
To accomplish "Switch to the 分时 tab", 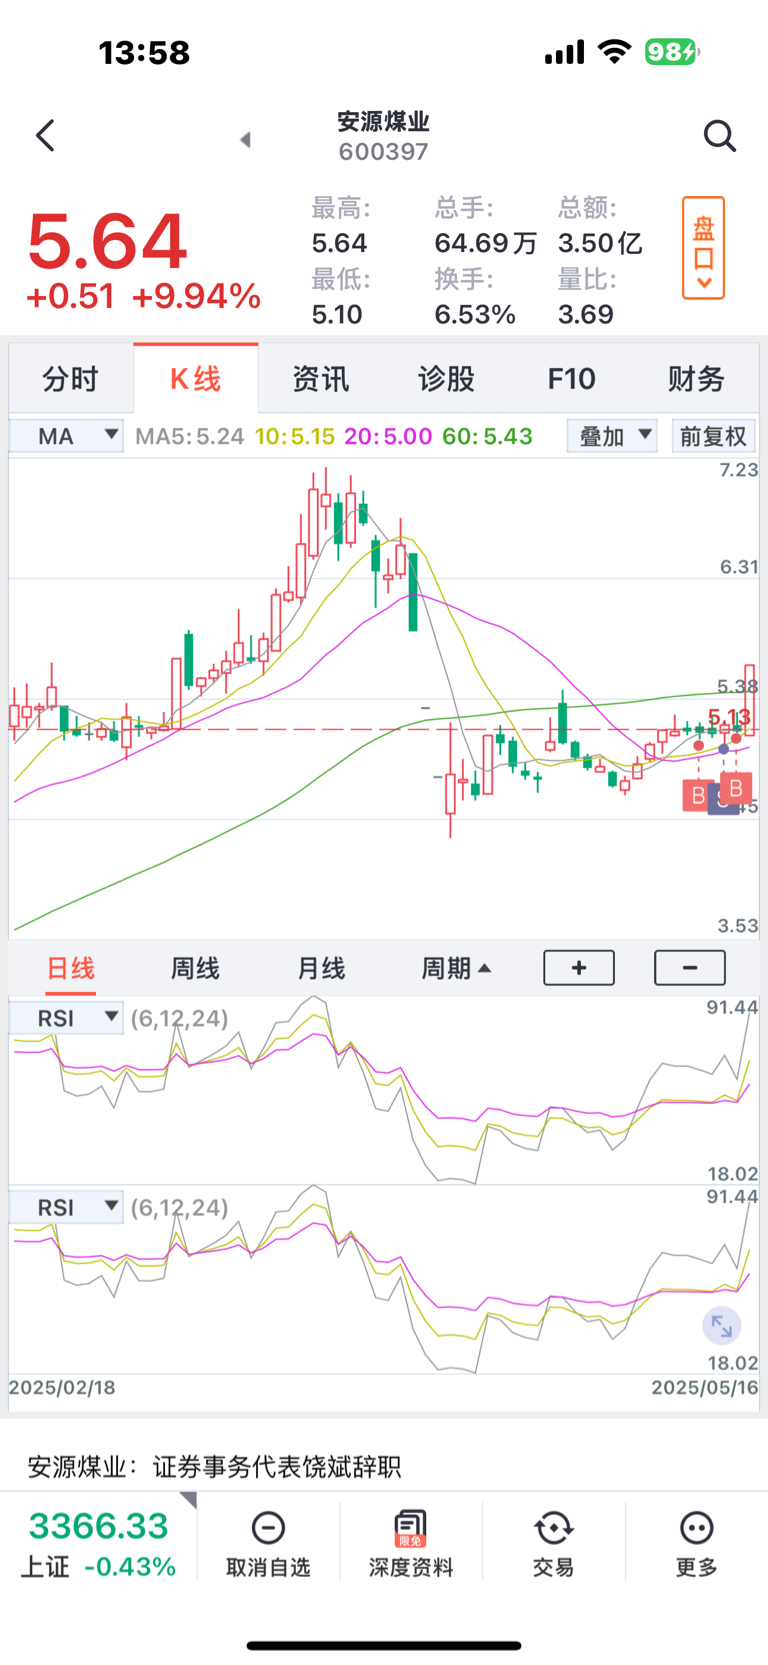I will [70, 379].
